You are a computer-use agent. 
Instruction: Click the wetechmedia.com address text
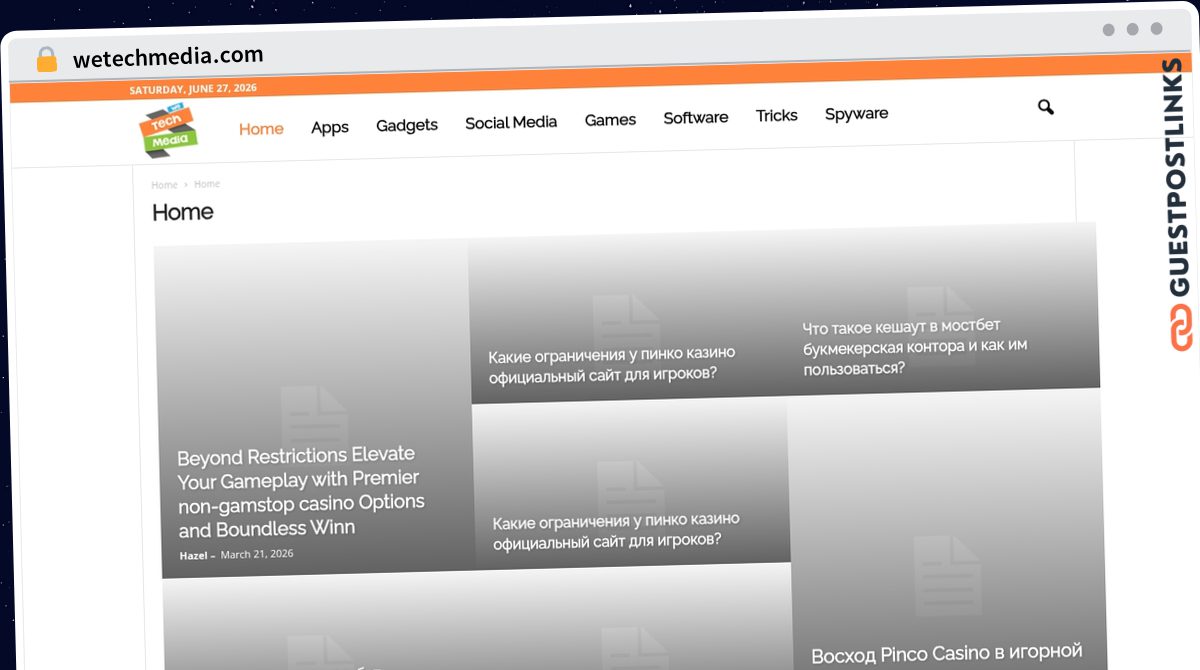[168, 56]
